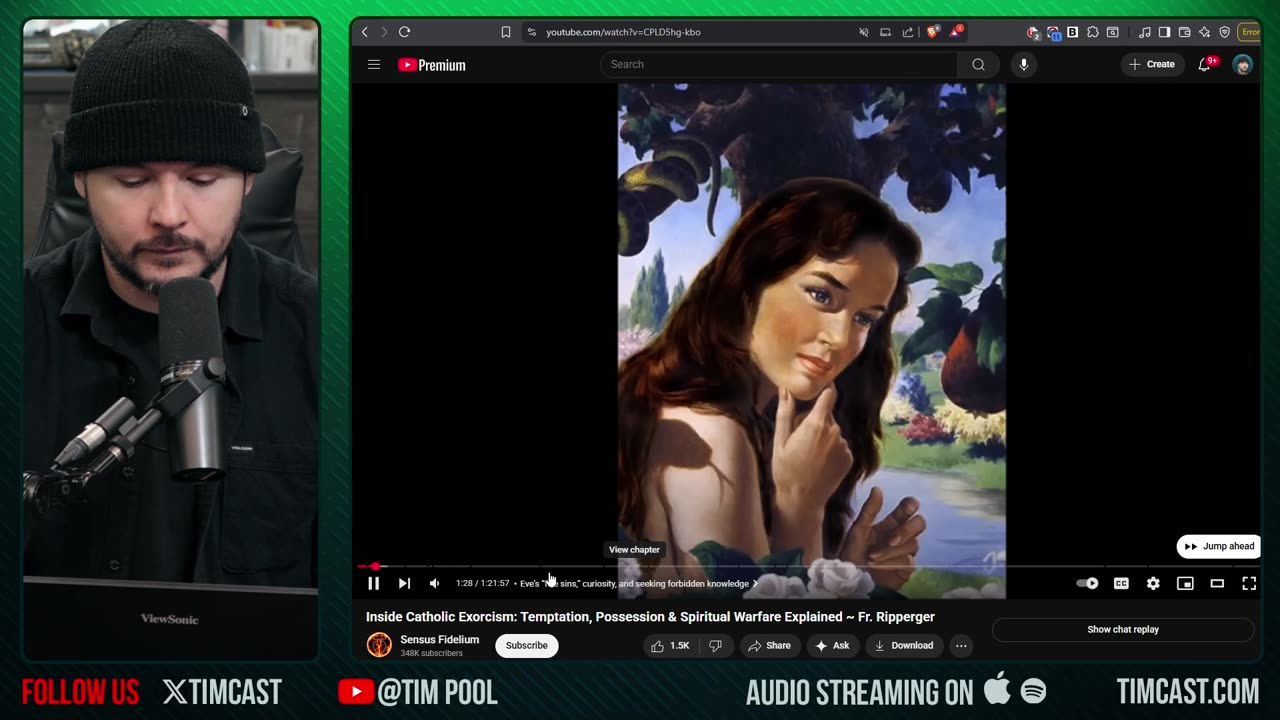This screenshot has height=720, width=1280.
Task: Reload the browser page
Action: [x=404, y=32]
